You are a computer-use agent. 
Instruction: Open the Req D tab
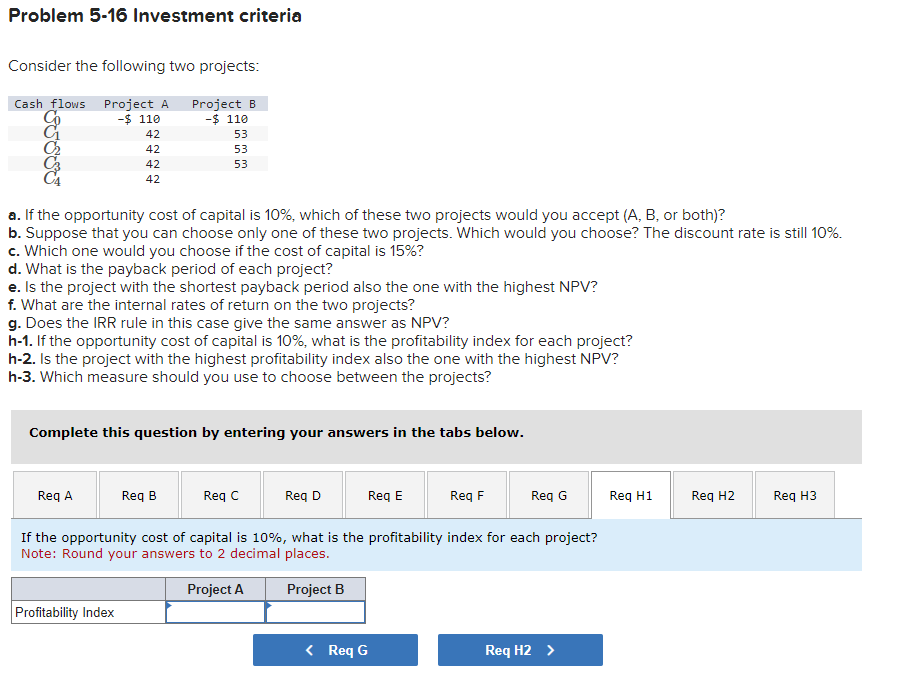pyautogui.click(x=302, y=494)
